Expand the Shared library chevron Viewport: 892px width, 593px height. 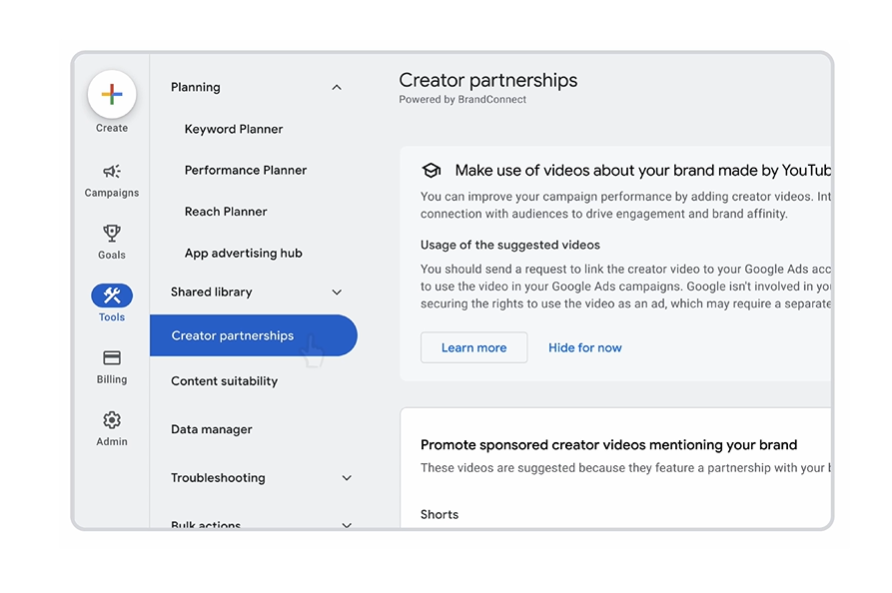[x=337, y=292]
